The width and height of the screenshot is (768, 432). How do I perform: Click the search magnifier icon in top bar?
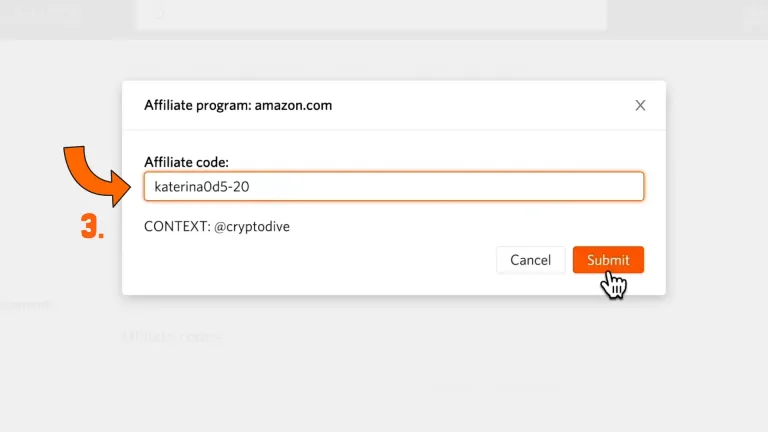tap(159, 15)
